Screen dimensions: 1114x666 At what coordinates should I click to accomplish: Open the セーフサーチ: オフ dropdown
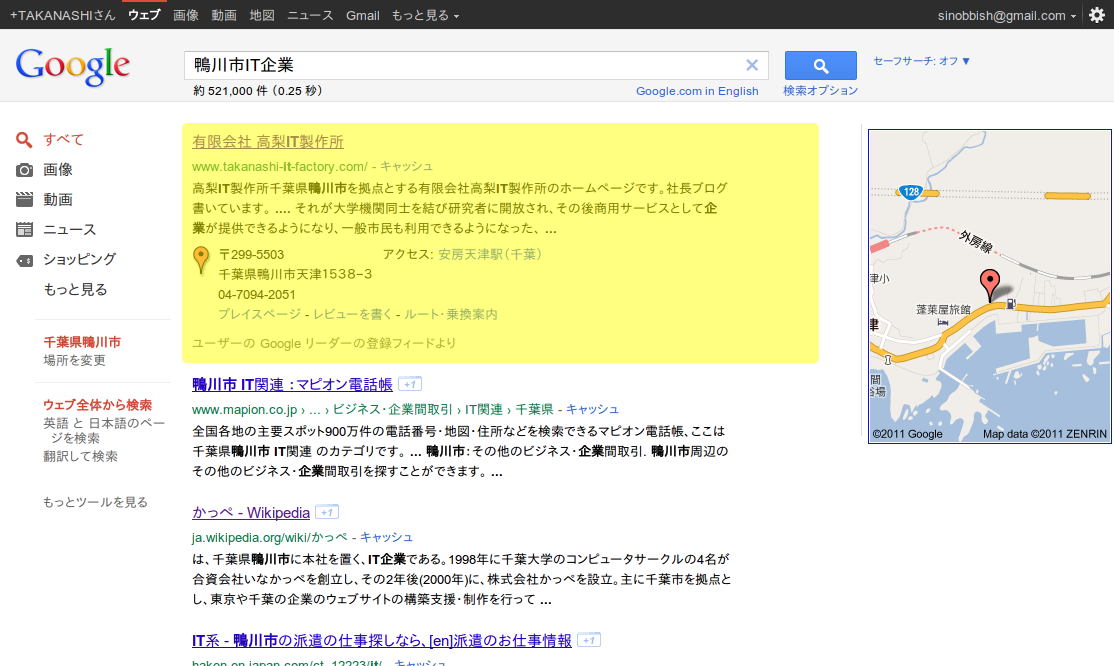pos(921,61)
